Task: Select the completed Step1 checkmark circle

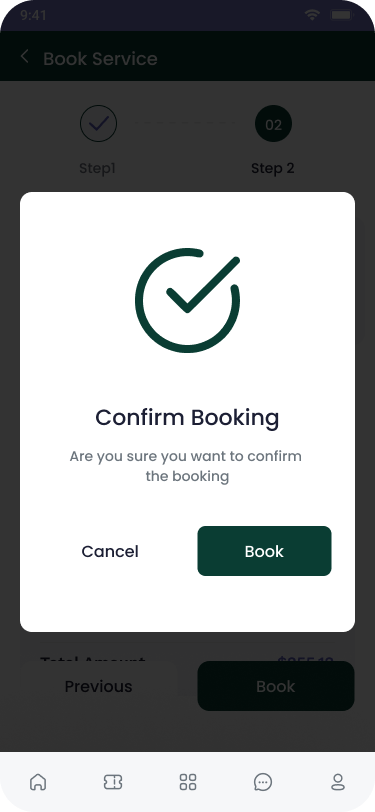Action: click(98, 124)
